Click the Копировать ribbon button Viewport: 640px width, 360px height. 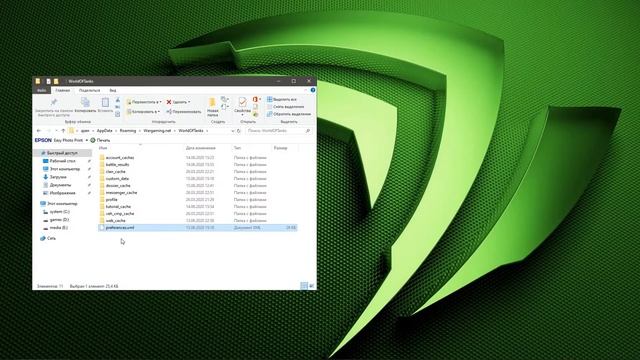pyautogui.click(x=85, y=105)
